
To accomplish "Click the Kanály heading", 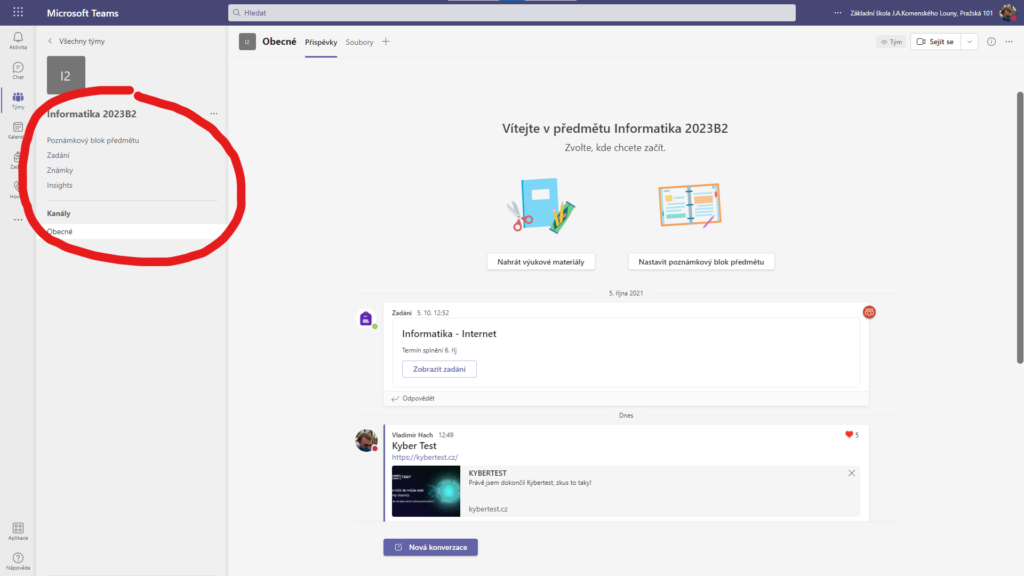I will click(x=59, y=214).
